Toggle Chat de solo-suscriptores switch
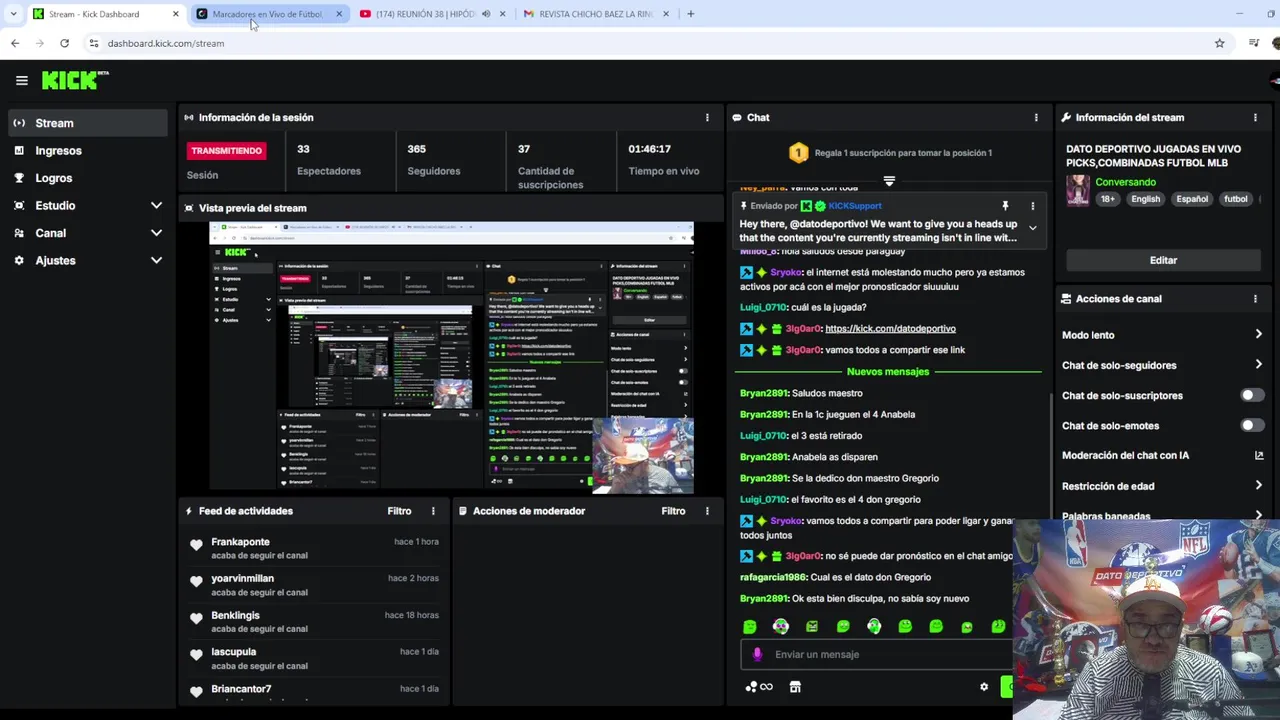 click(x=1251, y=396)
